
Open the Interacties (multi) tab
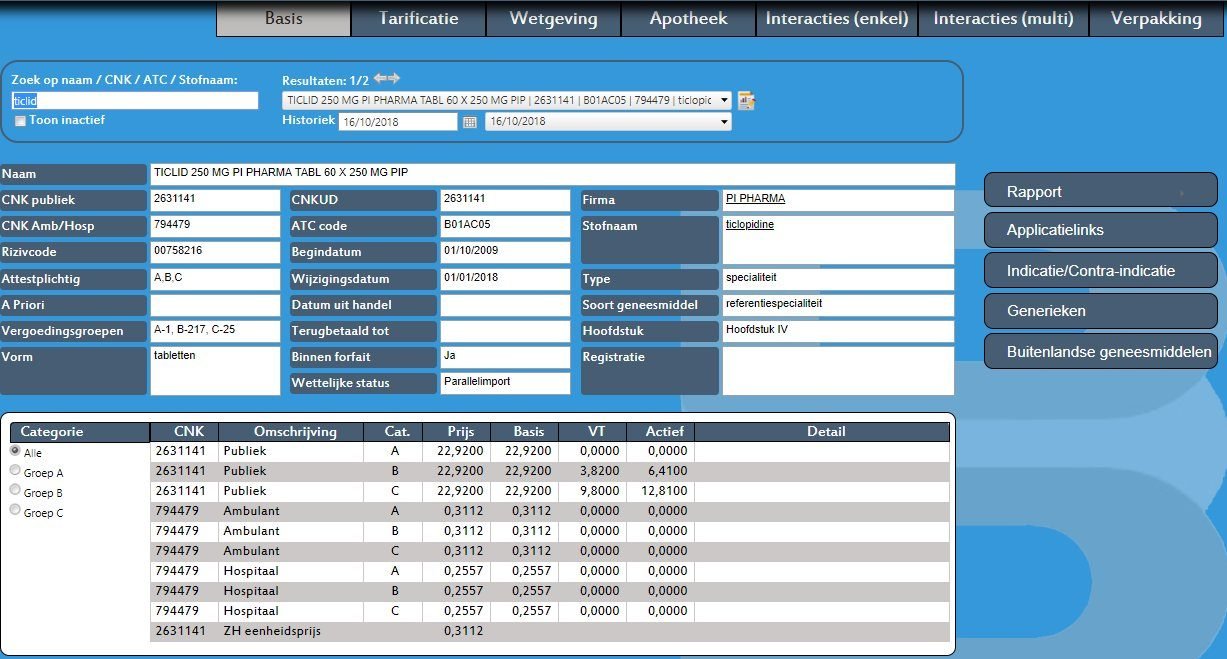pos(1003,19)
